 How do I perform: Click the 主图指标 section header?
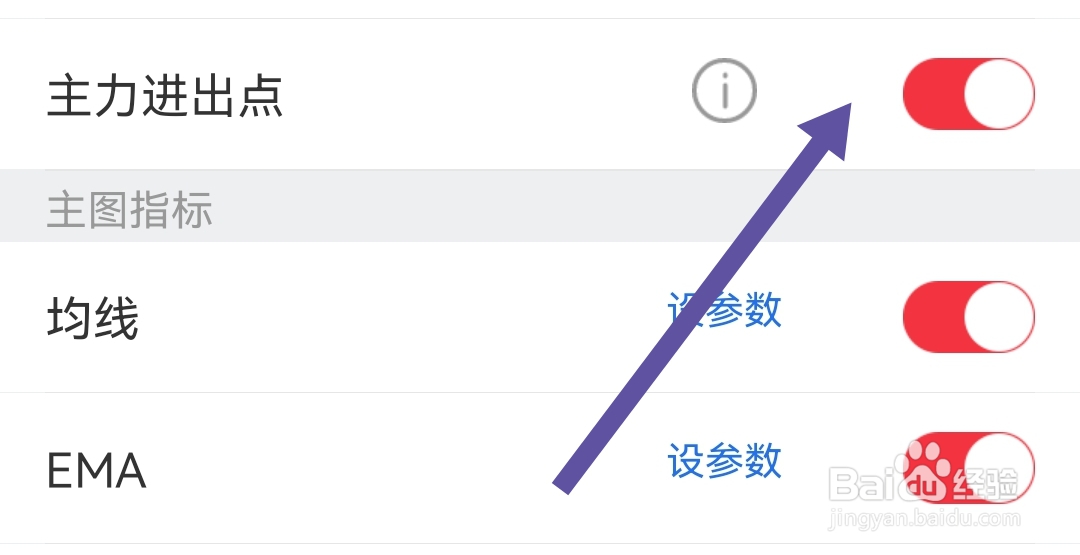[x=130, y=211]
